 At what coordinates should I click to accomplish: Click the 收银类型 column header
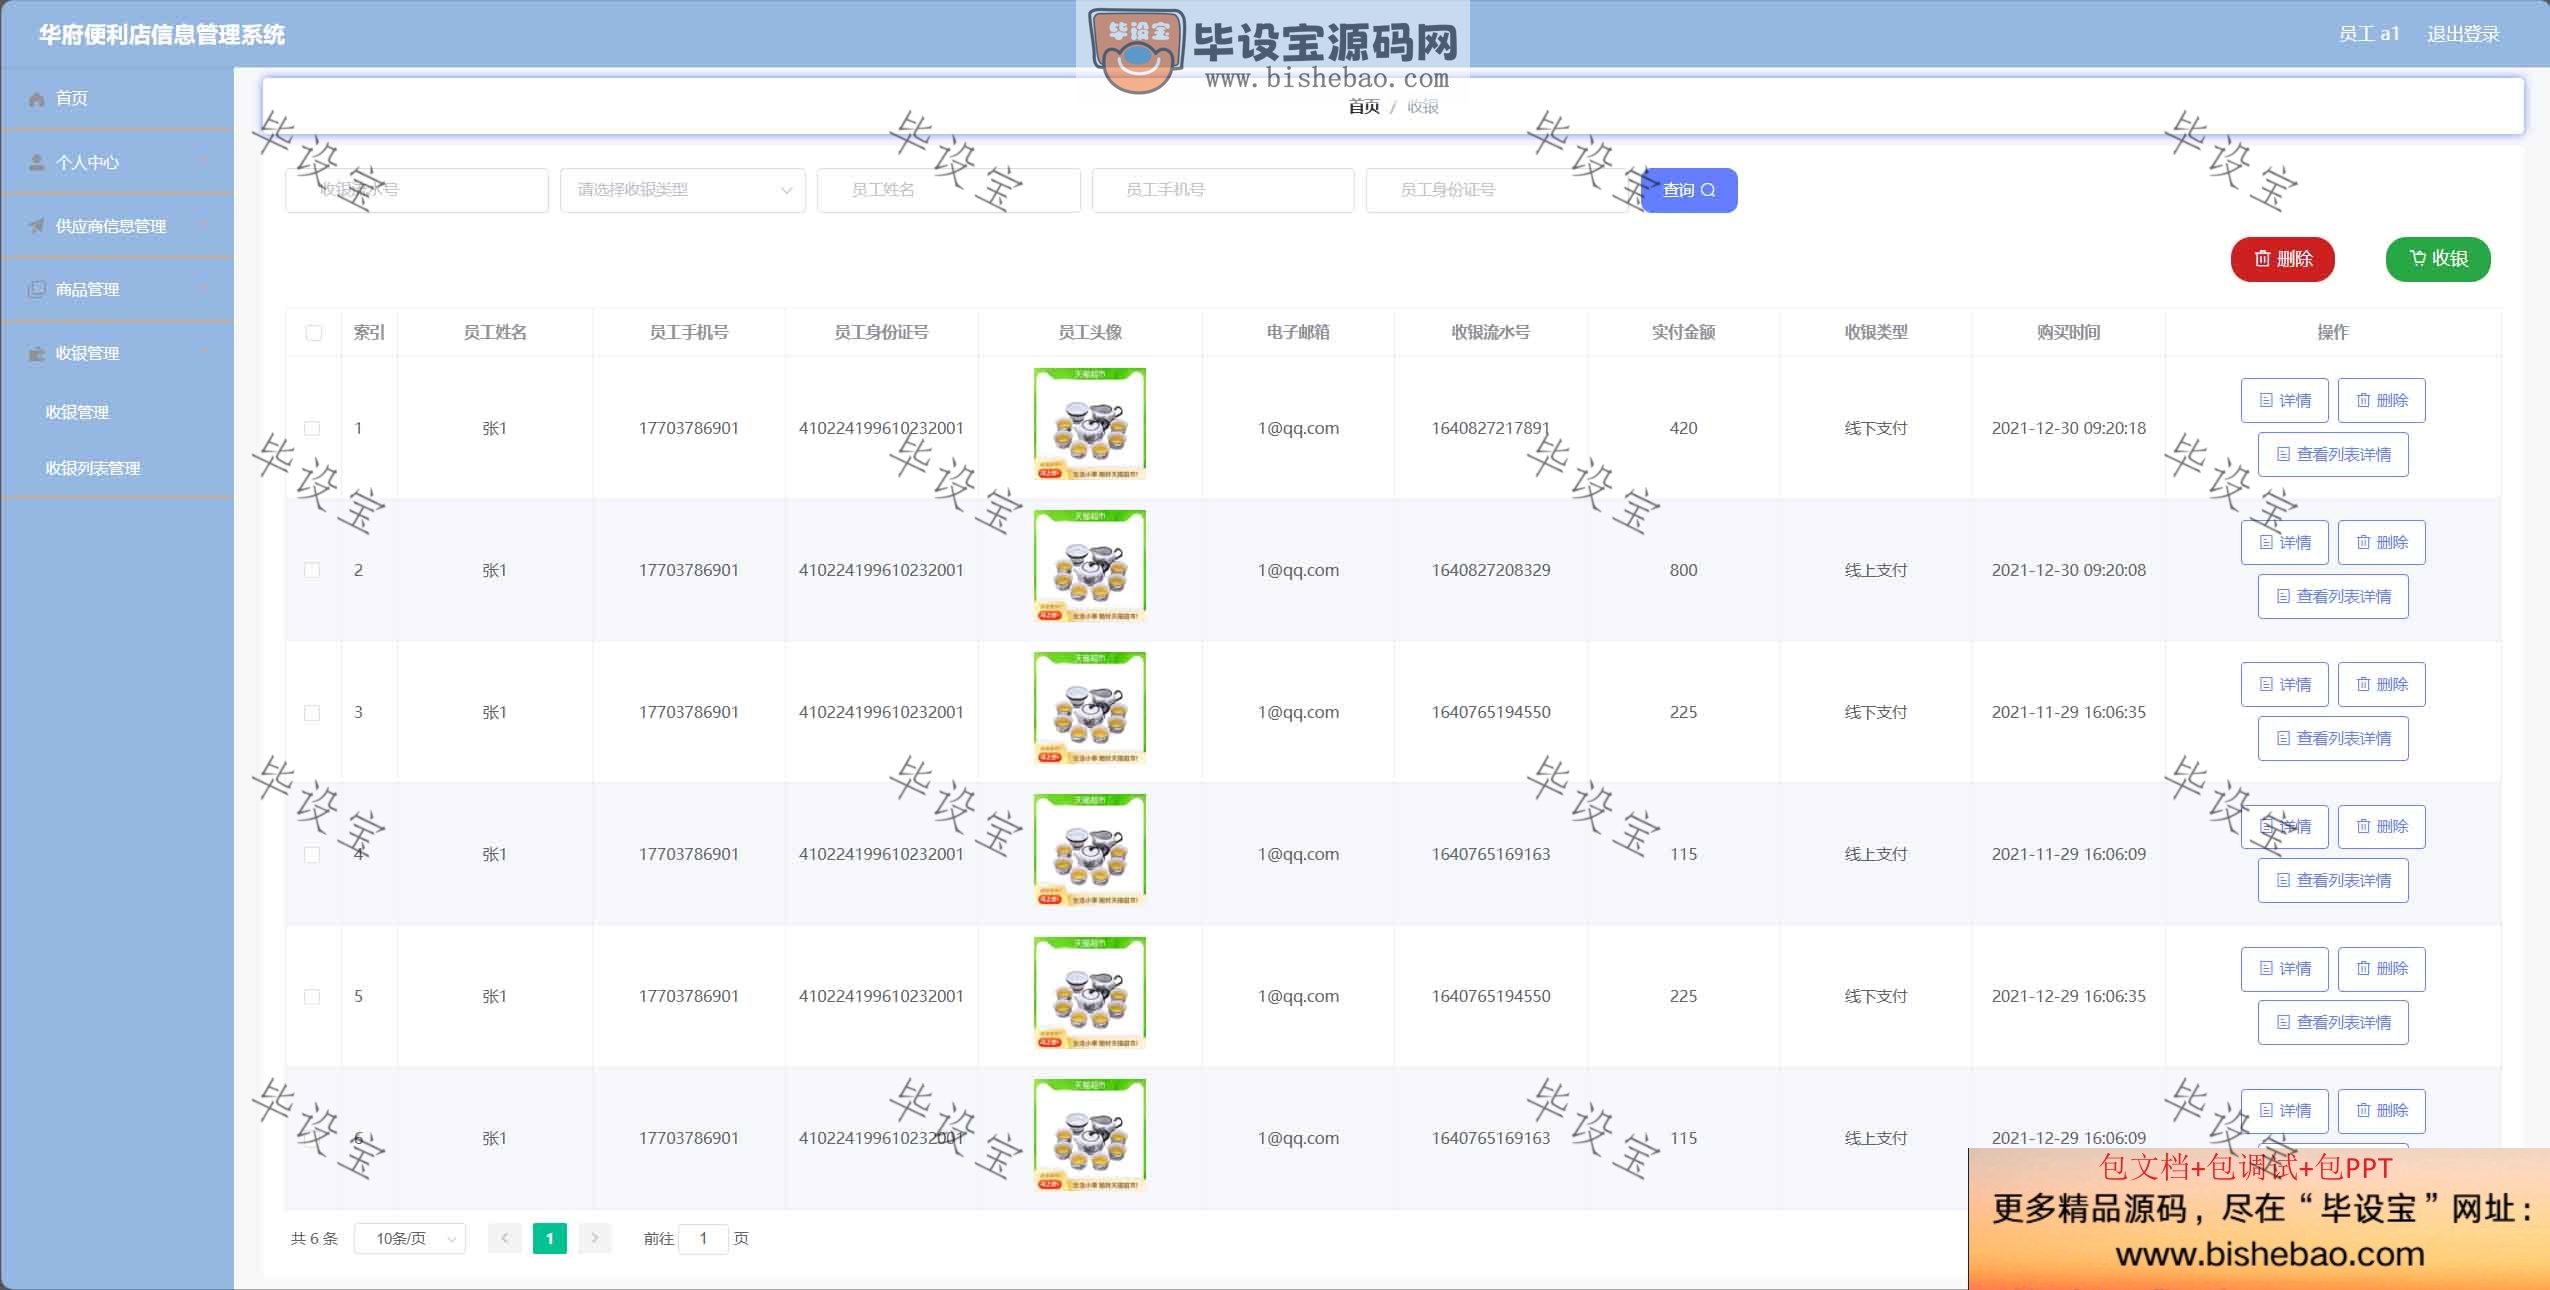coord(1876,332)
